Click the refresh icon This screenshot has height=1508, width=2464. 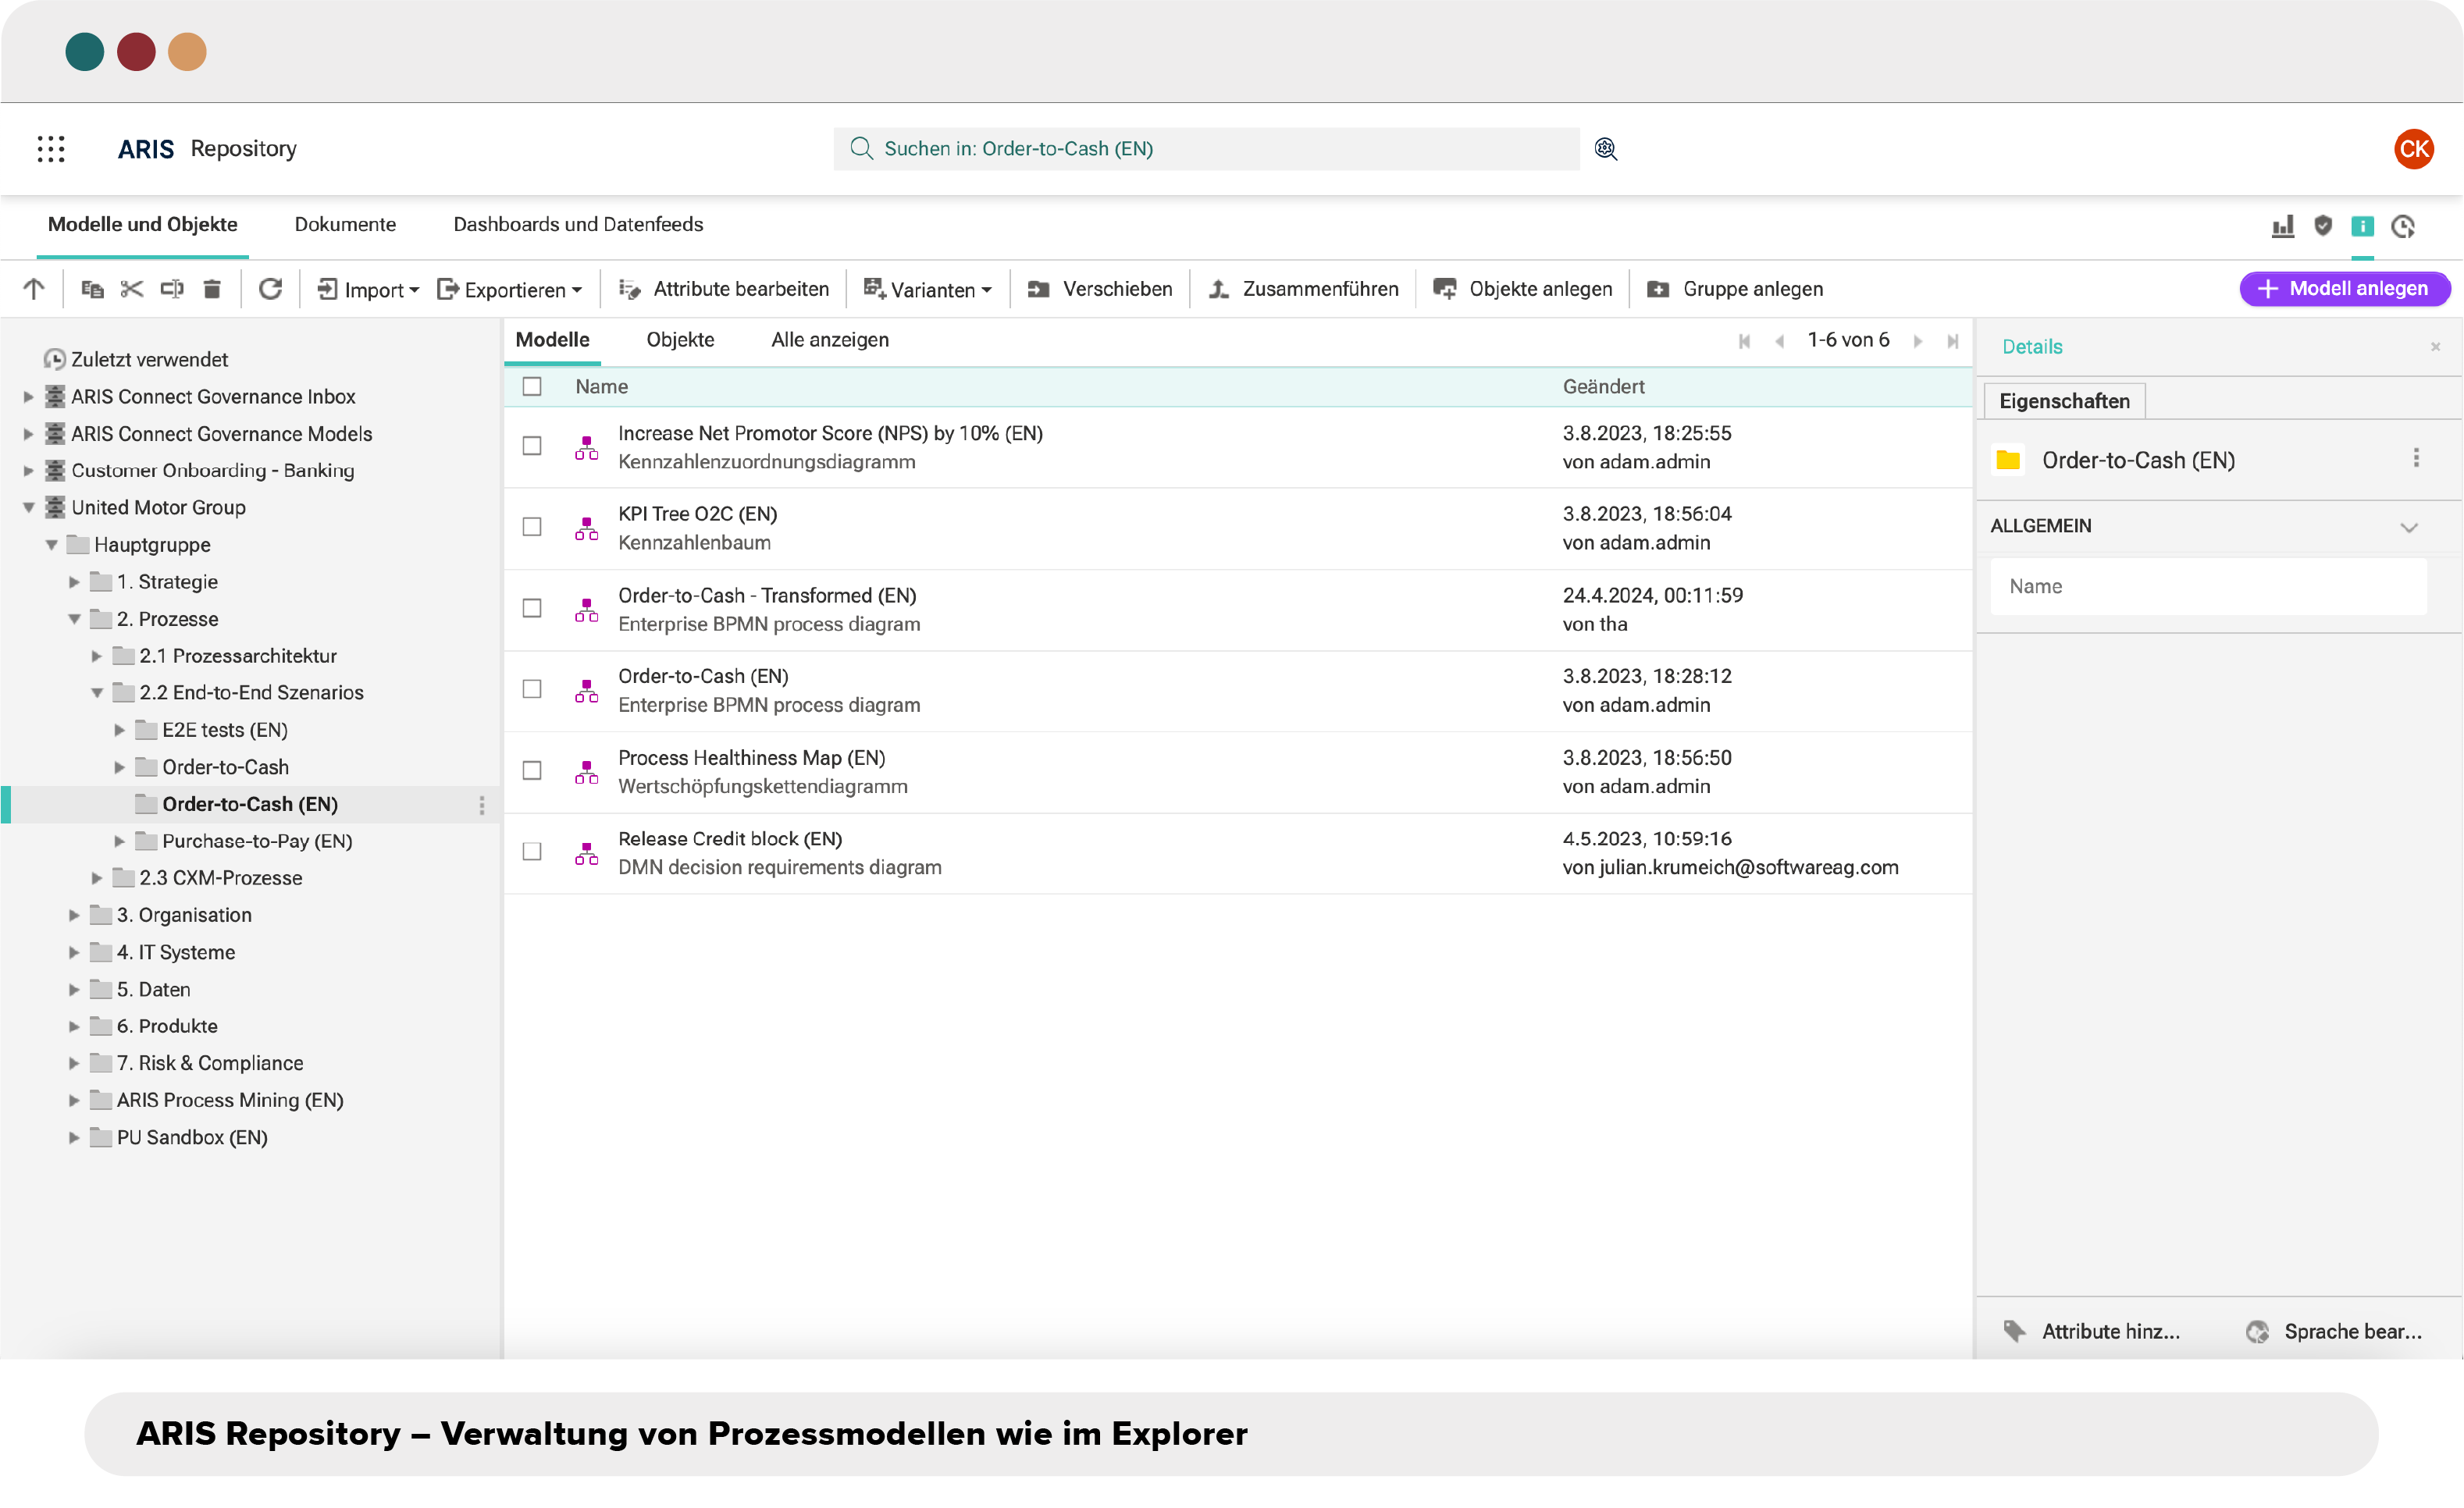click(x=270, y=289)
